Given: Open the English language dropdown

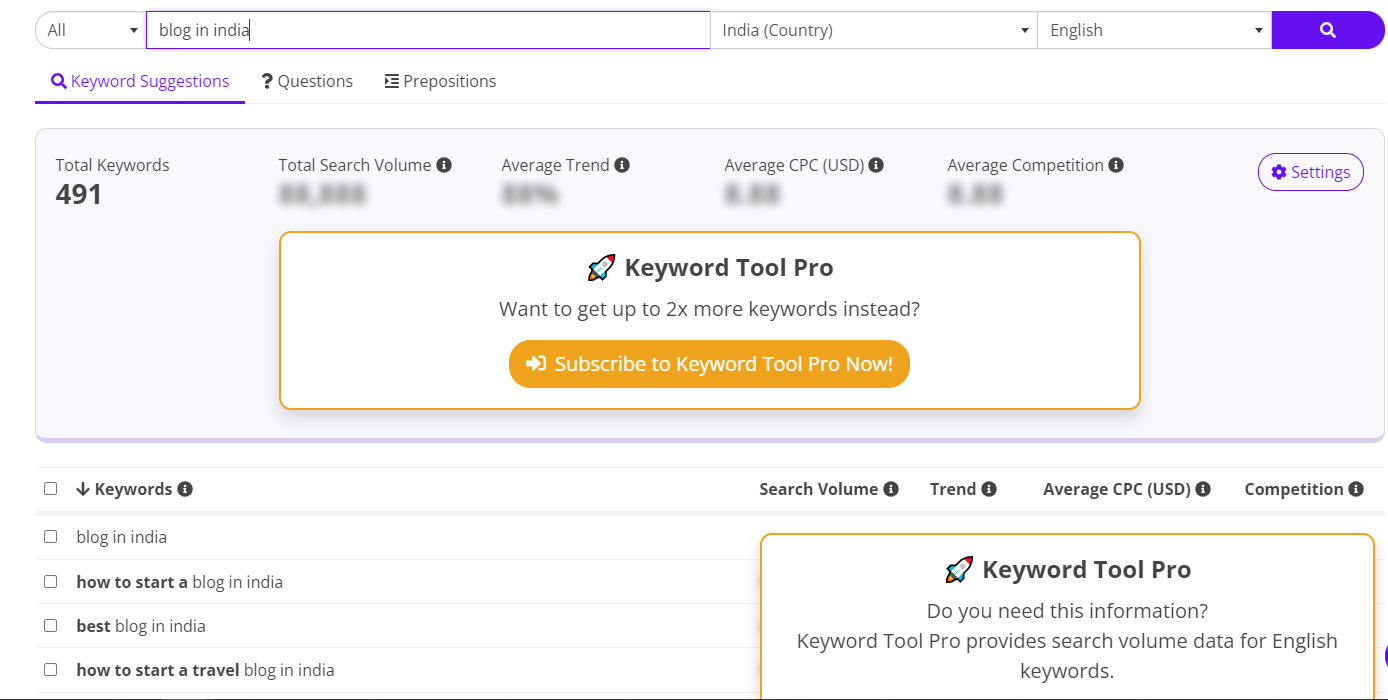Looking at the screenshot, I should [x=1154, y=30].
